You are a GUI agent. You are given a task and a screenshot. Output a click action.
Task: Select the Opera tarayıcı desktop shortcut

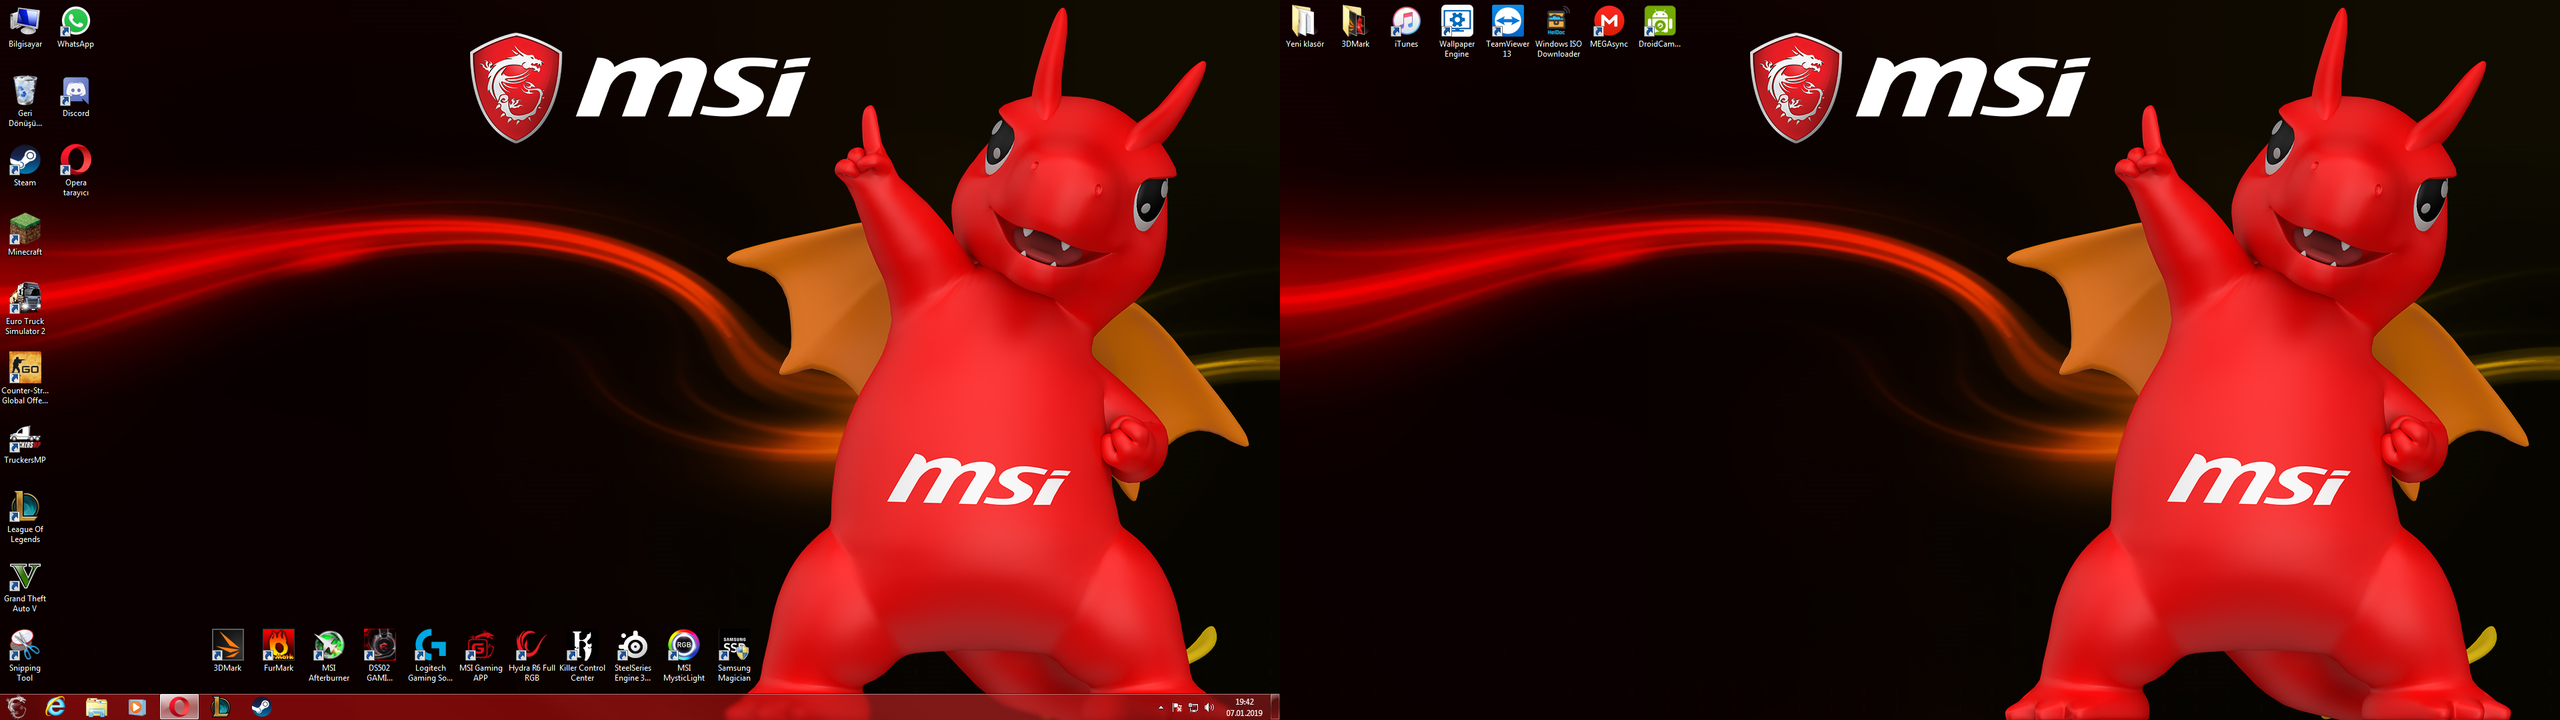pyautogui.click(x=75, y=170)
